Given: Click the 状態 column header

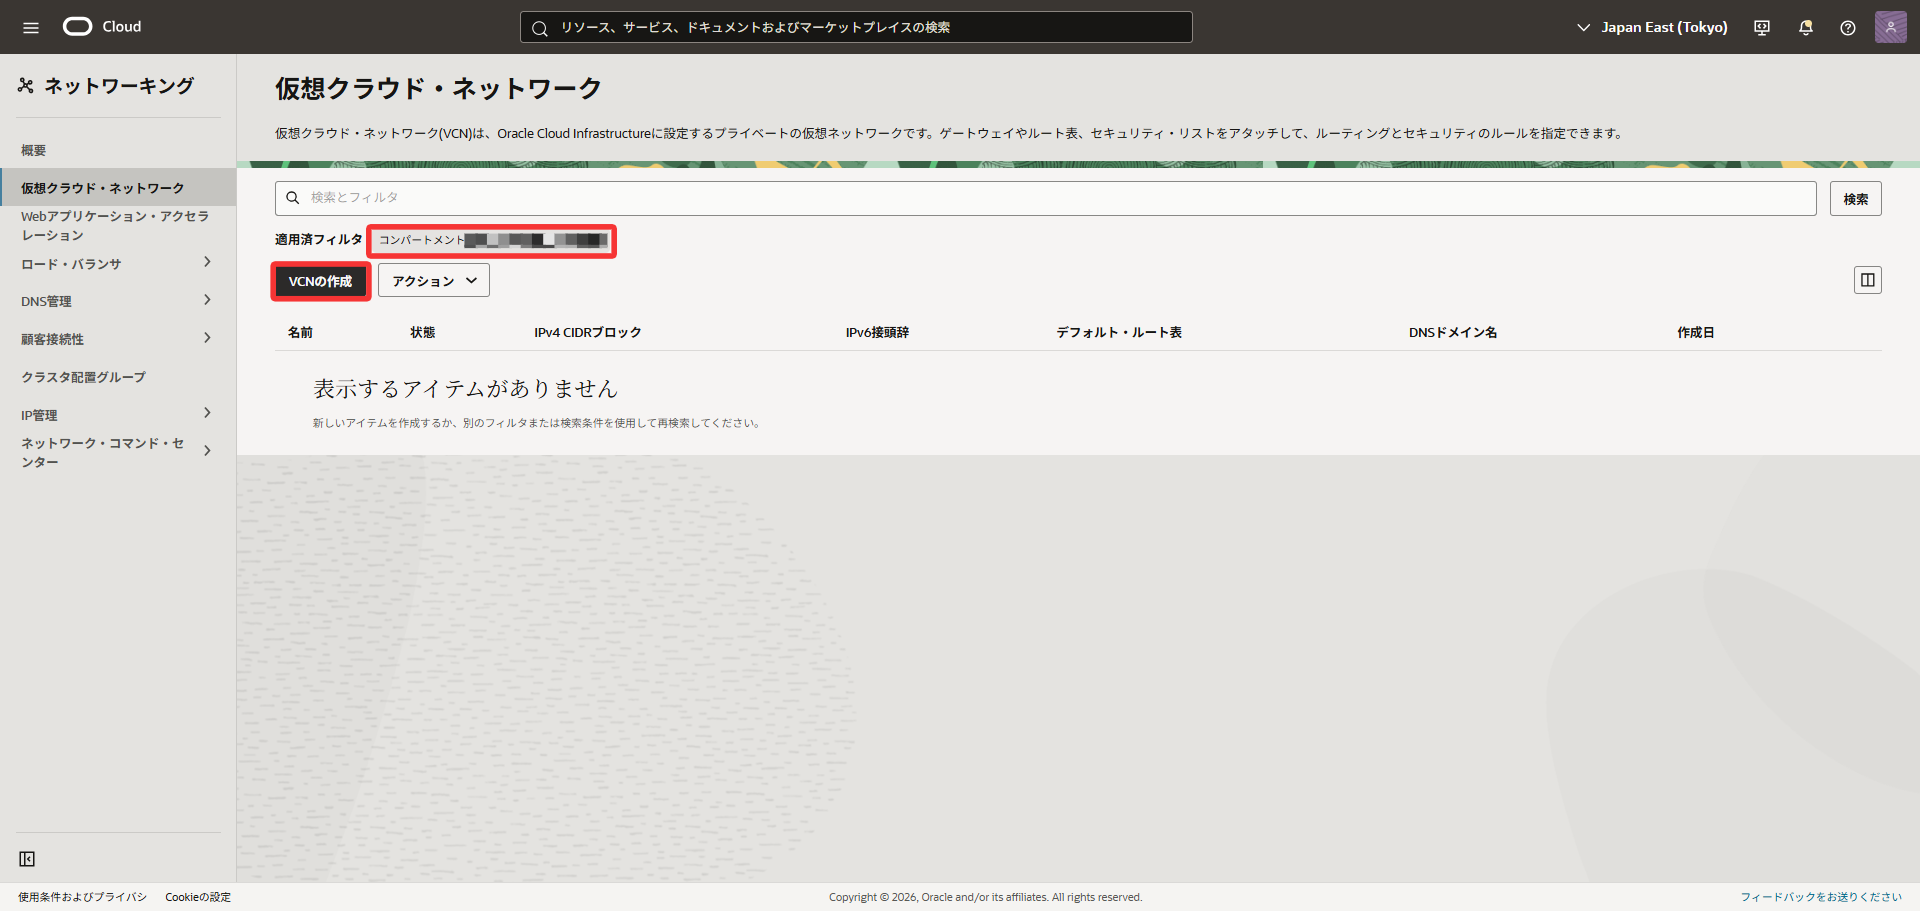Looking at the screenshot, I should click(423, 332).
